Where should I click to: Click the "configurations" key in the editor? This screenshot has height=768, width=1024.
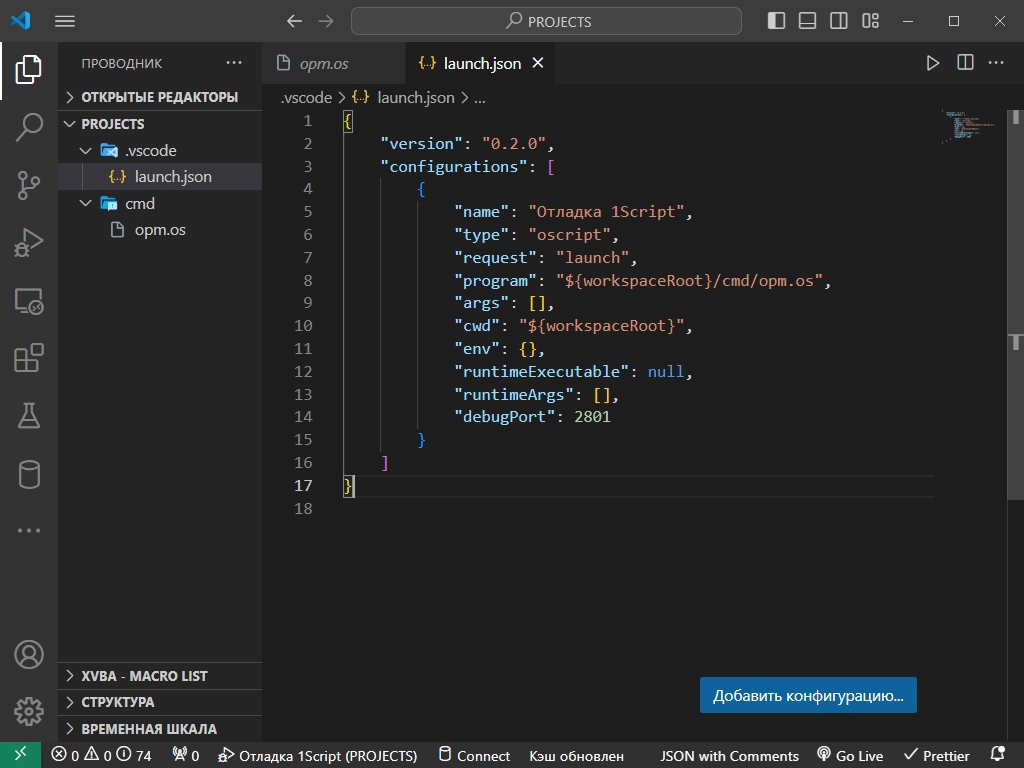[454, 167]
